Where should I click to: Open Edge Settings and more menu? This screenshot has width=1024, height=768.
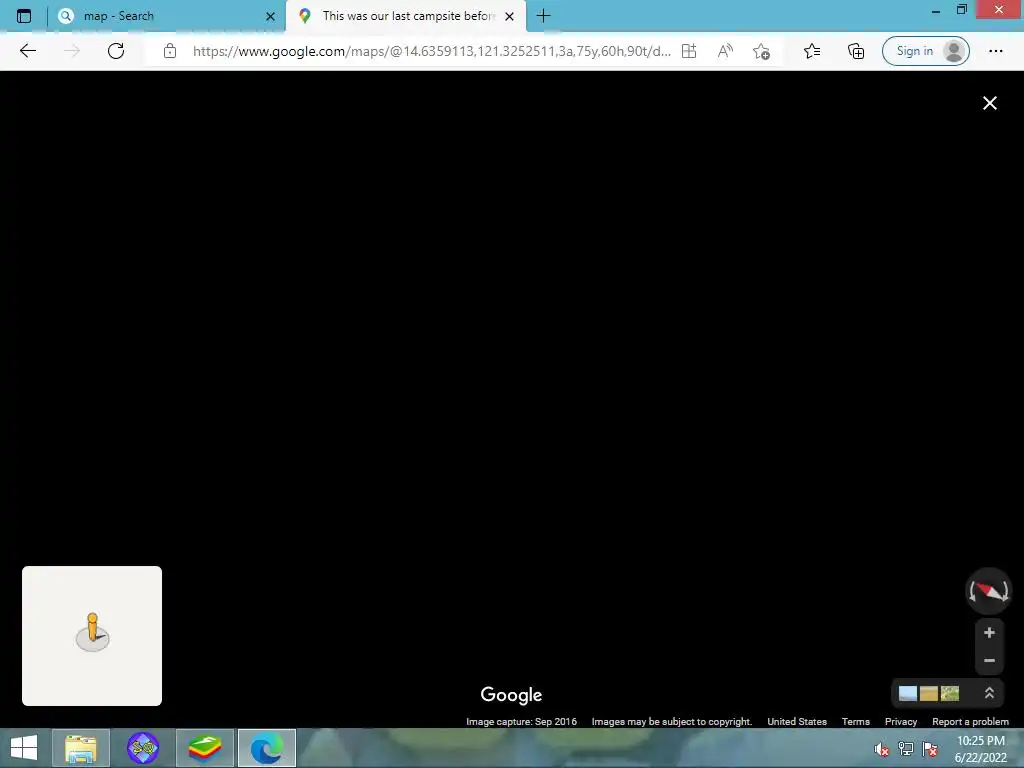(995, 51)
